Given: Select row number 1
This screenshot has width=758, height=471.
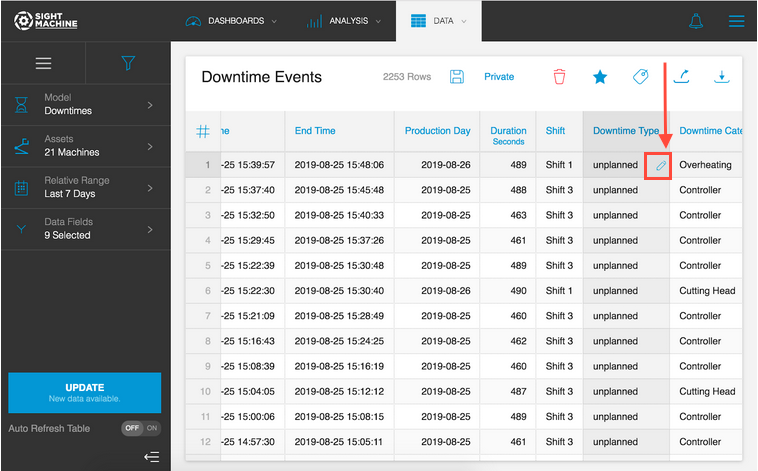Looking at the screenshot, I should pyautogui.click(x=208, y=165).
